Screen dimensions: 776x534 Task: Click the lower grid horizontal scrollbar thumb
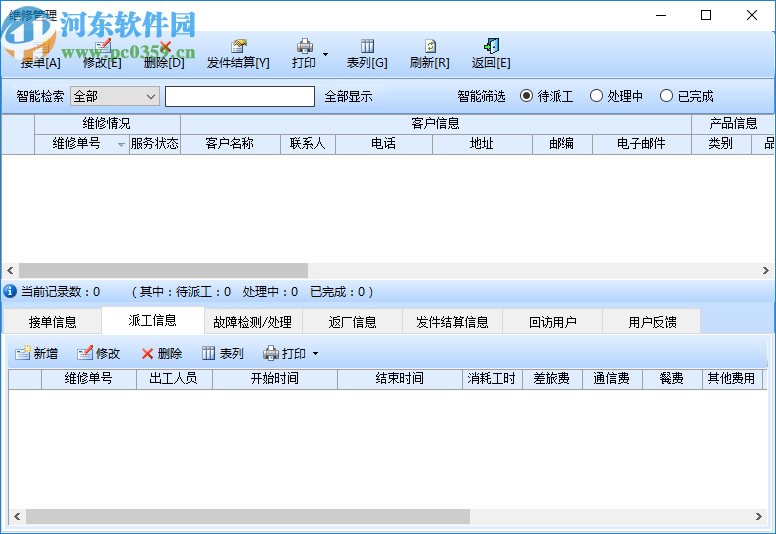coord(247,516)
